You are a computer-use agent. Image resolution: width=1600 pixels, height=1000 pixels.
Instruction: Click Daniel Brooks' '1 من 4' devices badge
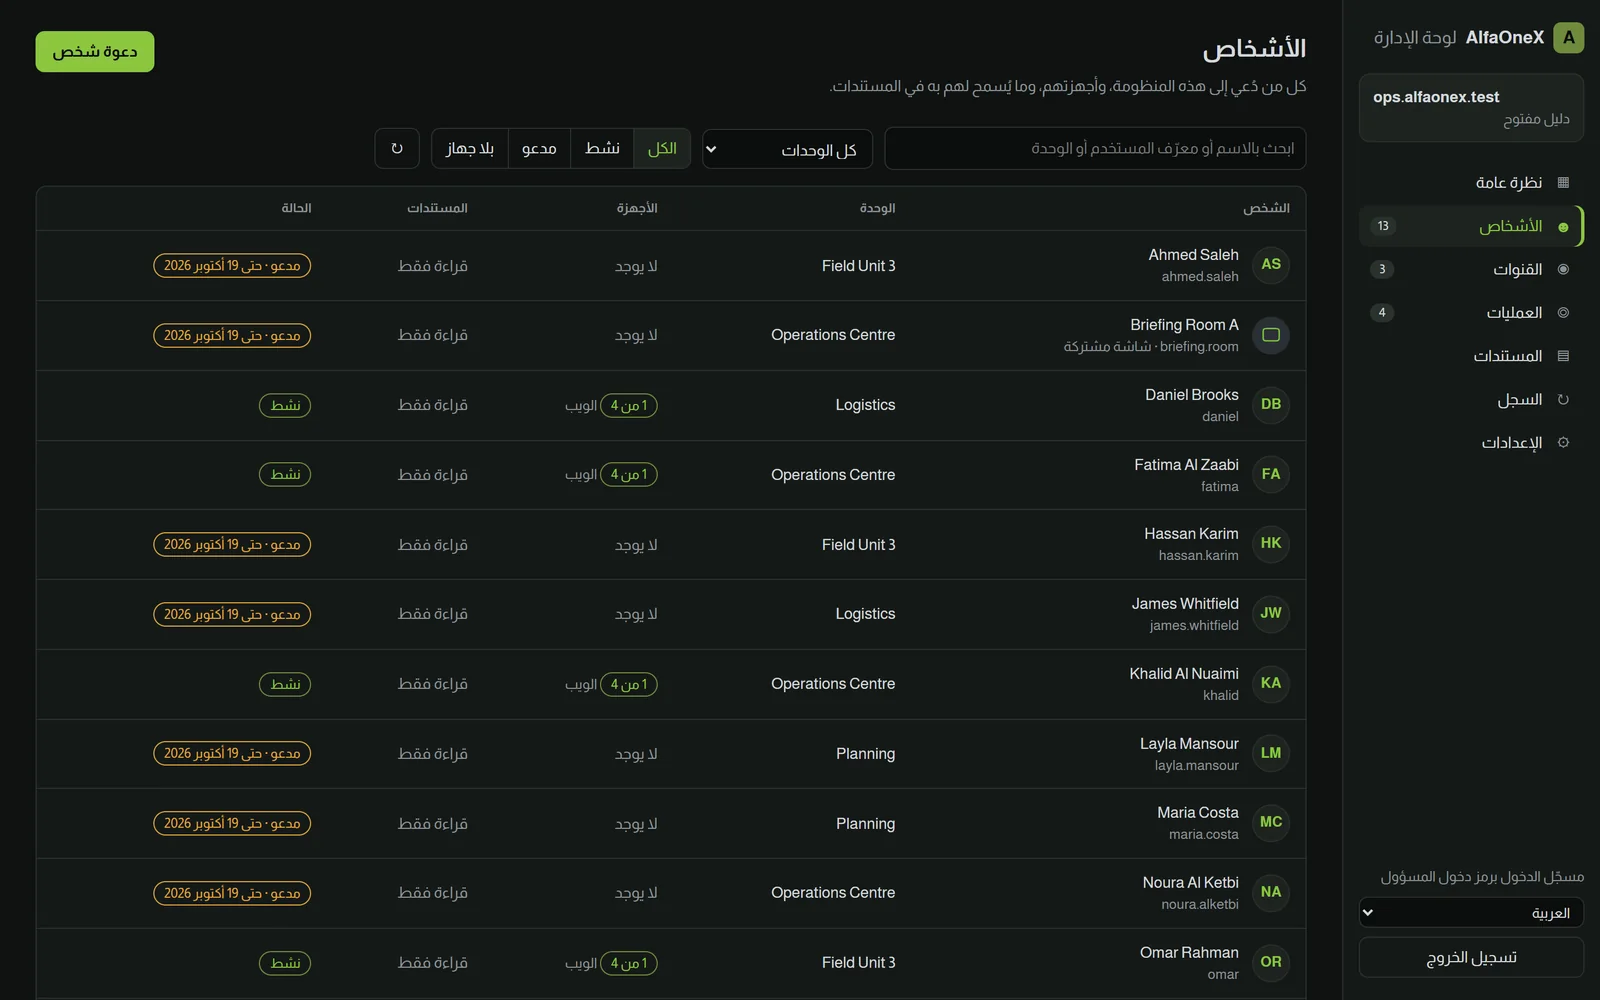[x=629, y=405]
